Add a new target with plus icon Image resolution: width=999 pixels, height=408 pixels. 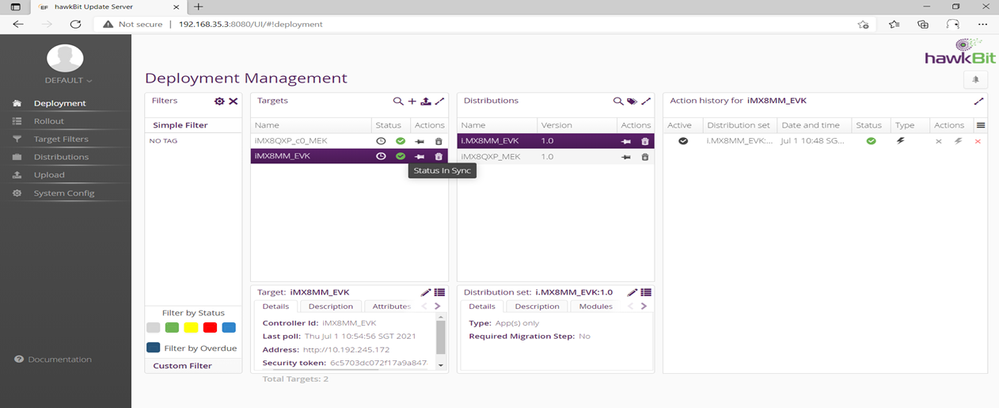(412, 101)
